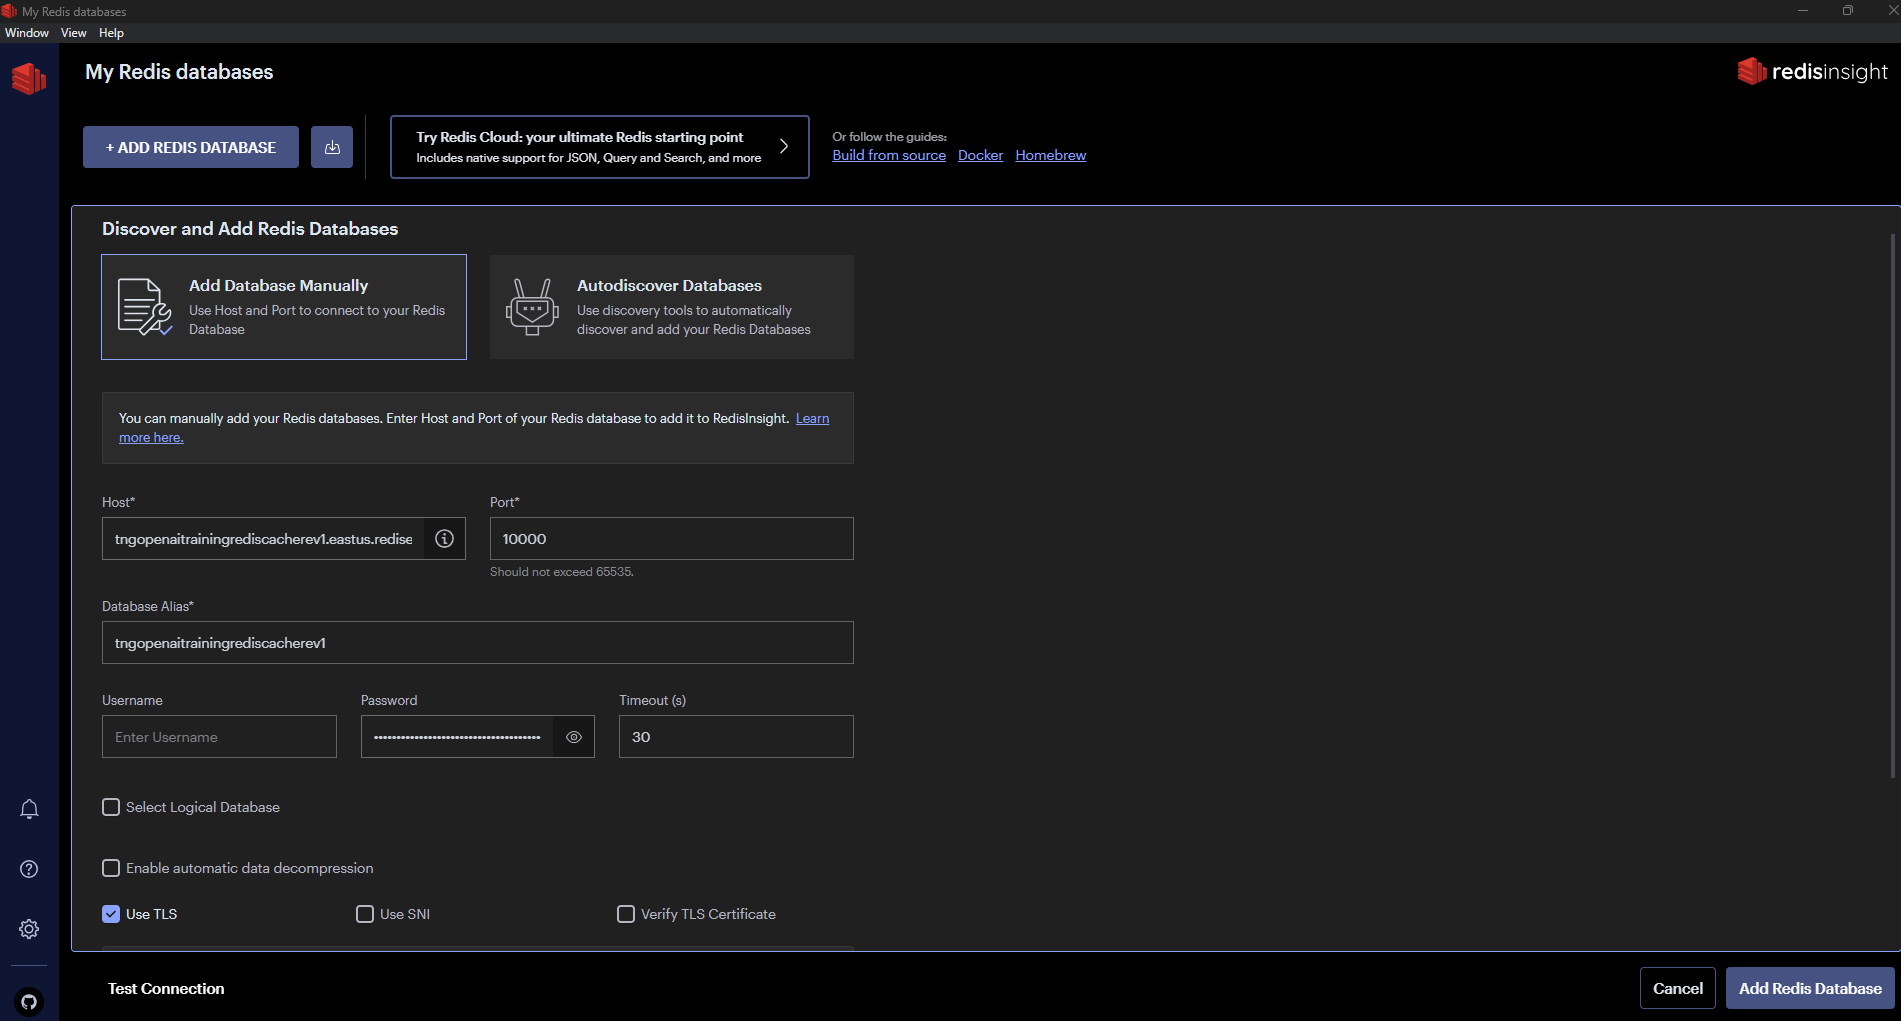This screenshot has width=1901, height=1021.
Task: Check the Verify TLS Certificate option
Action: (626, 913)
